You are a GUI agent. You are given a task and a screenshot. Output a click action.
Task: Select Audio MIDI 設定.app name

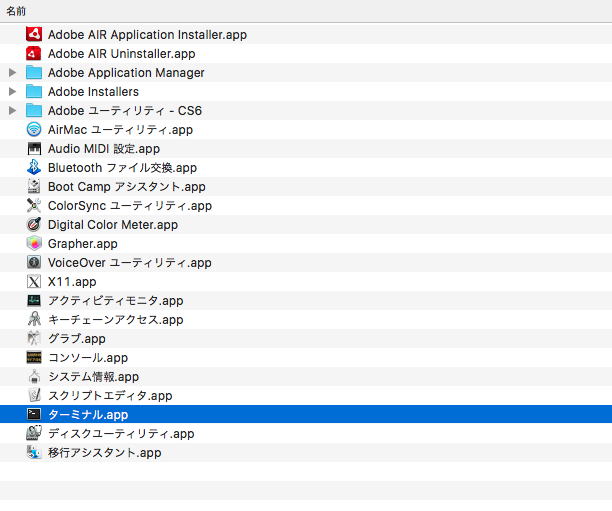(x=104, y=149)
